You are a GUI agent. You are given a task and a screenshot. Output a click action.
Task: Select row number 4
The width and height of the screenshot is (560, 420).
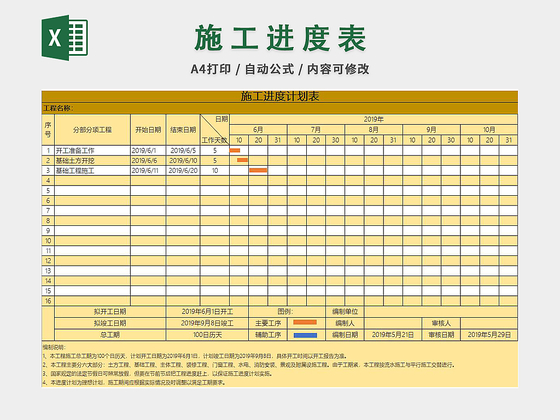click(x=48, y=180)
